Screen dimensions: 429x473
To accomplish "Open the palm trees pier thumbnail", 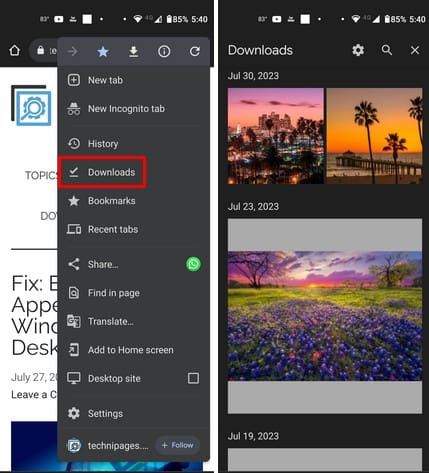I will (x=374, y=136).
